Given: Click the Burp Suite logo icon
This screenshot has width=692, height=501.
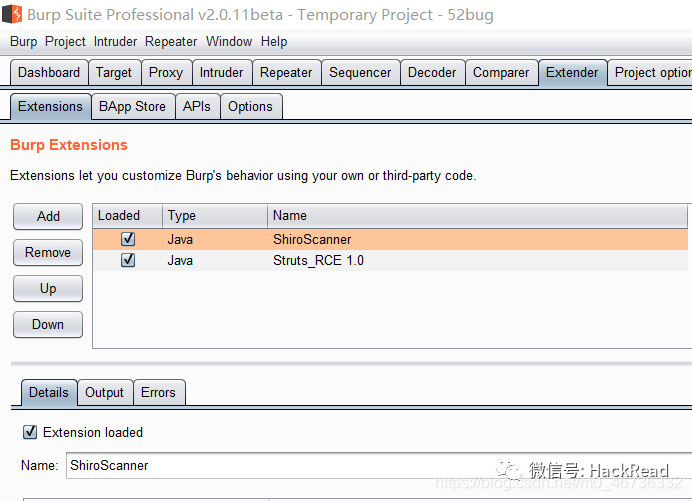Looking at the screenshot, I should point(12,14).
